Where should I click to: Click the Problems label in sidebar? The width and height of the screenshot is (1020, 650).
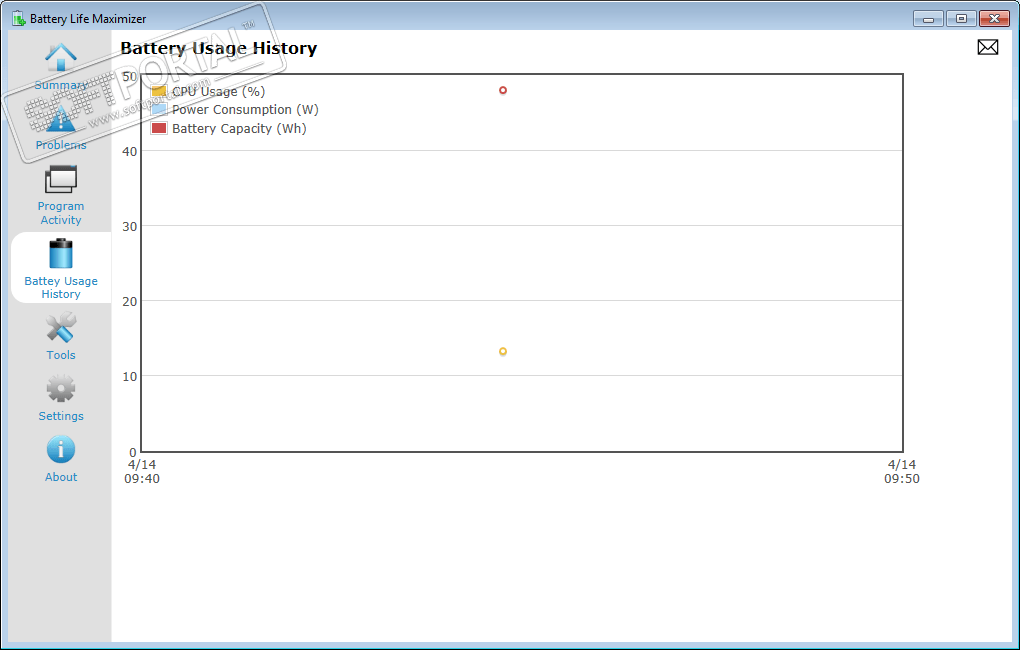click(x=60, y=145)
